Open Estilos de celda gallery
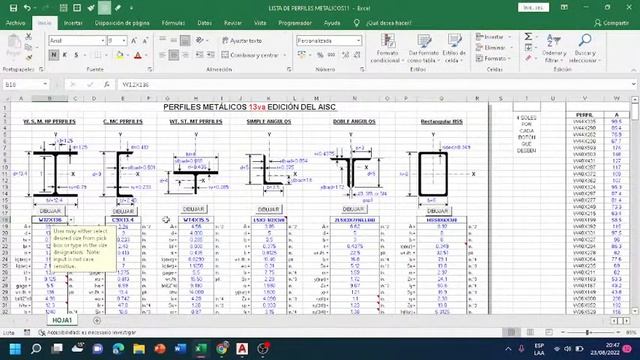 point(454,48)
